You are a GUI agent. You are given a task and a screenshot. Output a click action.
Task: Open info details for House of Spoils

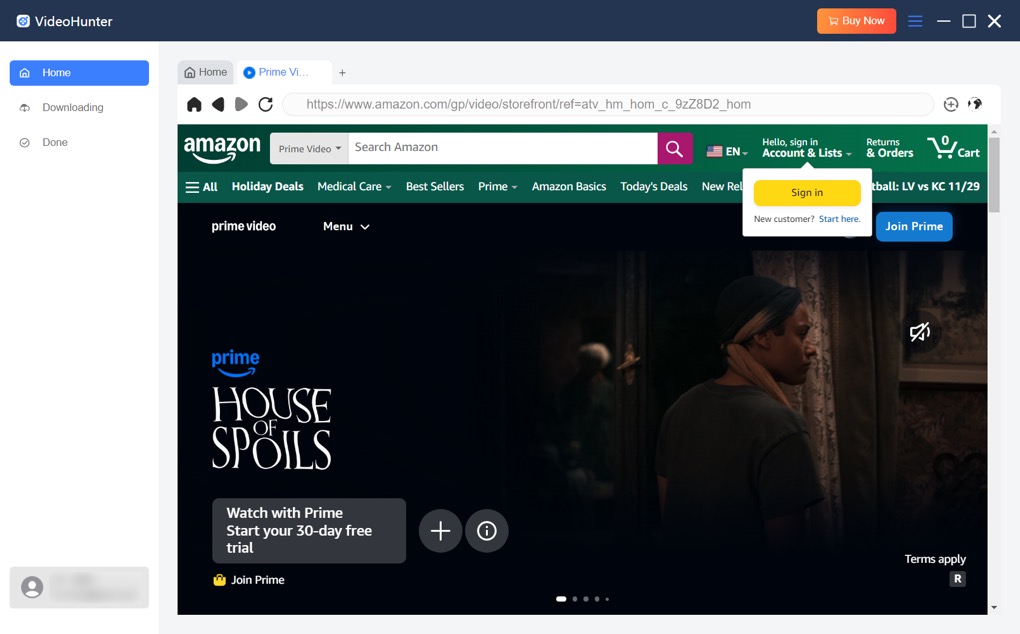click(x=487, y=531)
